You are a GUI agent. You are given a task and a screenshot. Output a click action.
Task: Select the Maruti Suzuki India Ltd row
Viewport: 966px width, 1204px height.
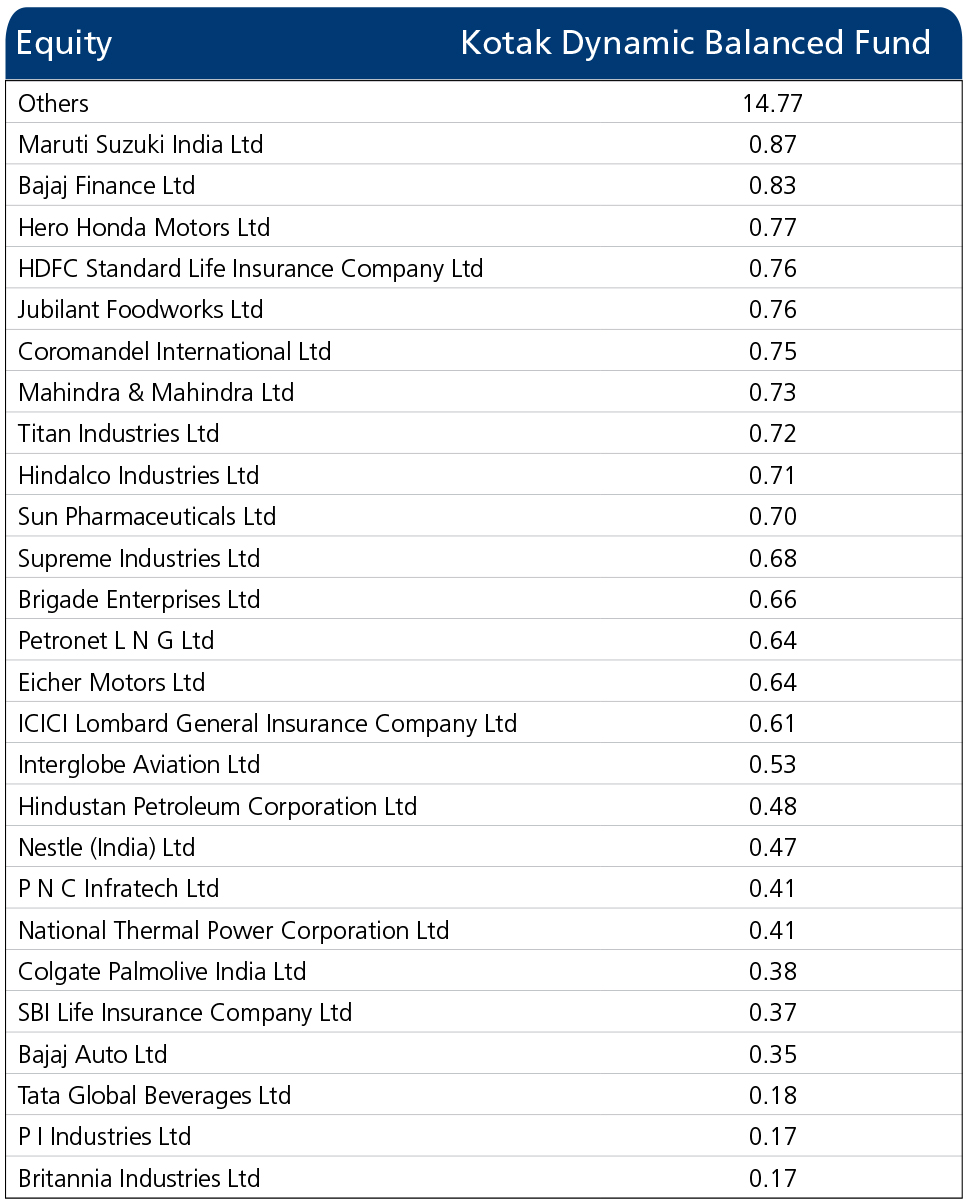click(x=483, y=144)
